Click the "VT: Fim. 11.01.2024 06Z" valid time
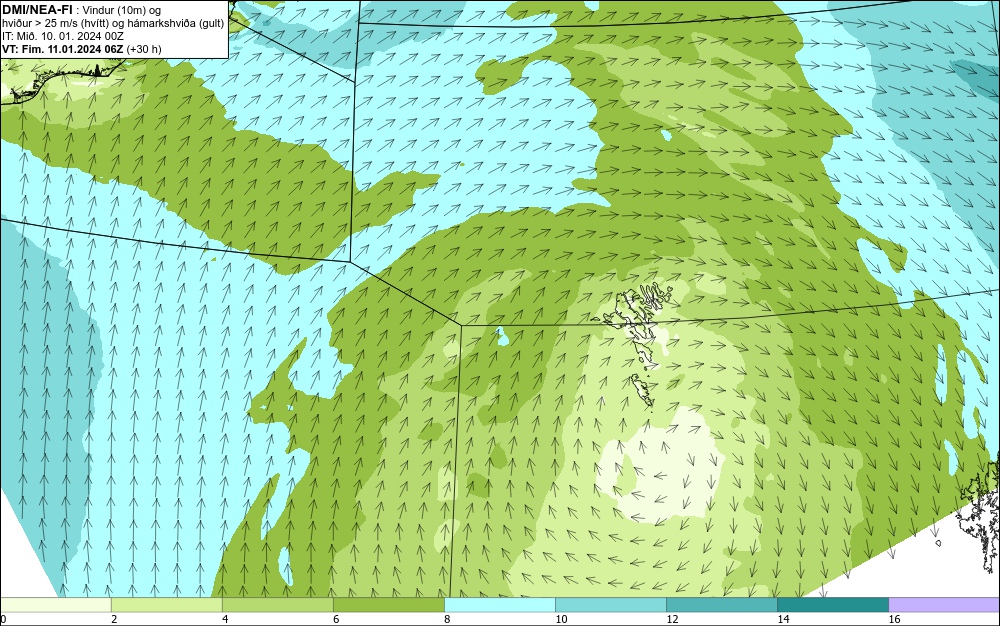1000x626 pixels. click(x=63, y=49)
